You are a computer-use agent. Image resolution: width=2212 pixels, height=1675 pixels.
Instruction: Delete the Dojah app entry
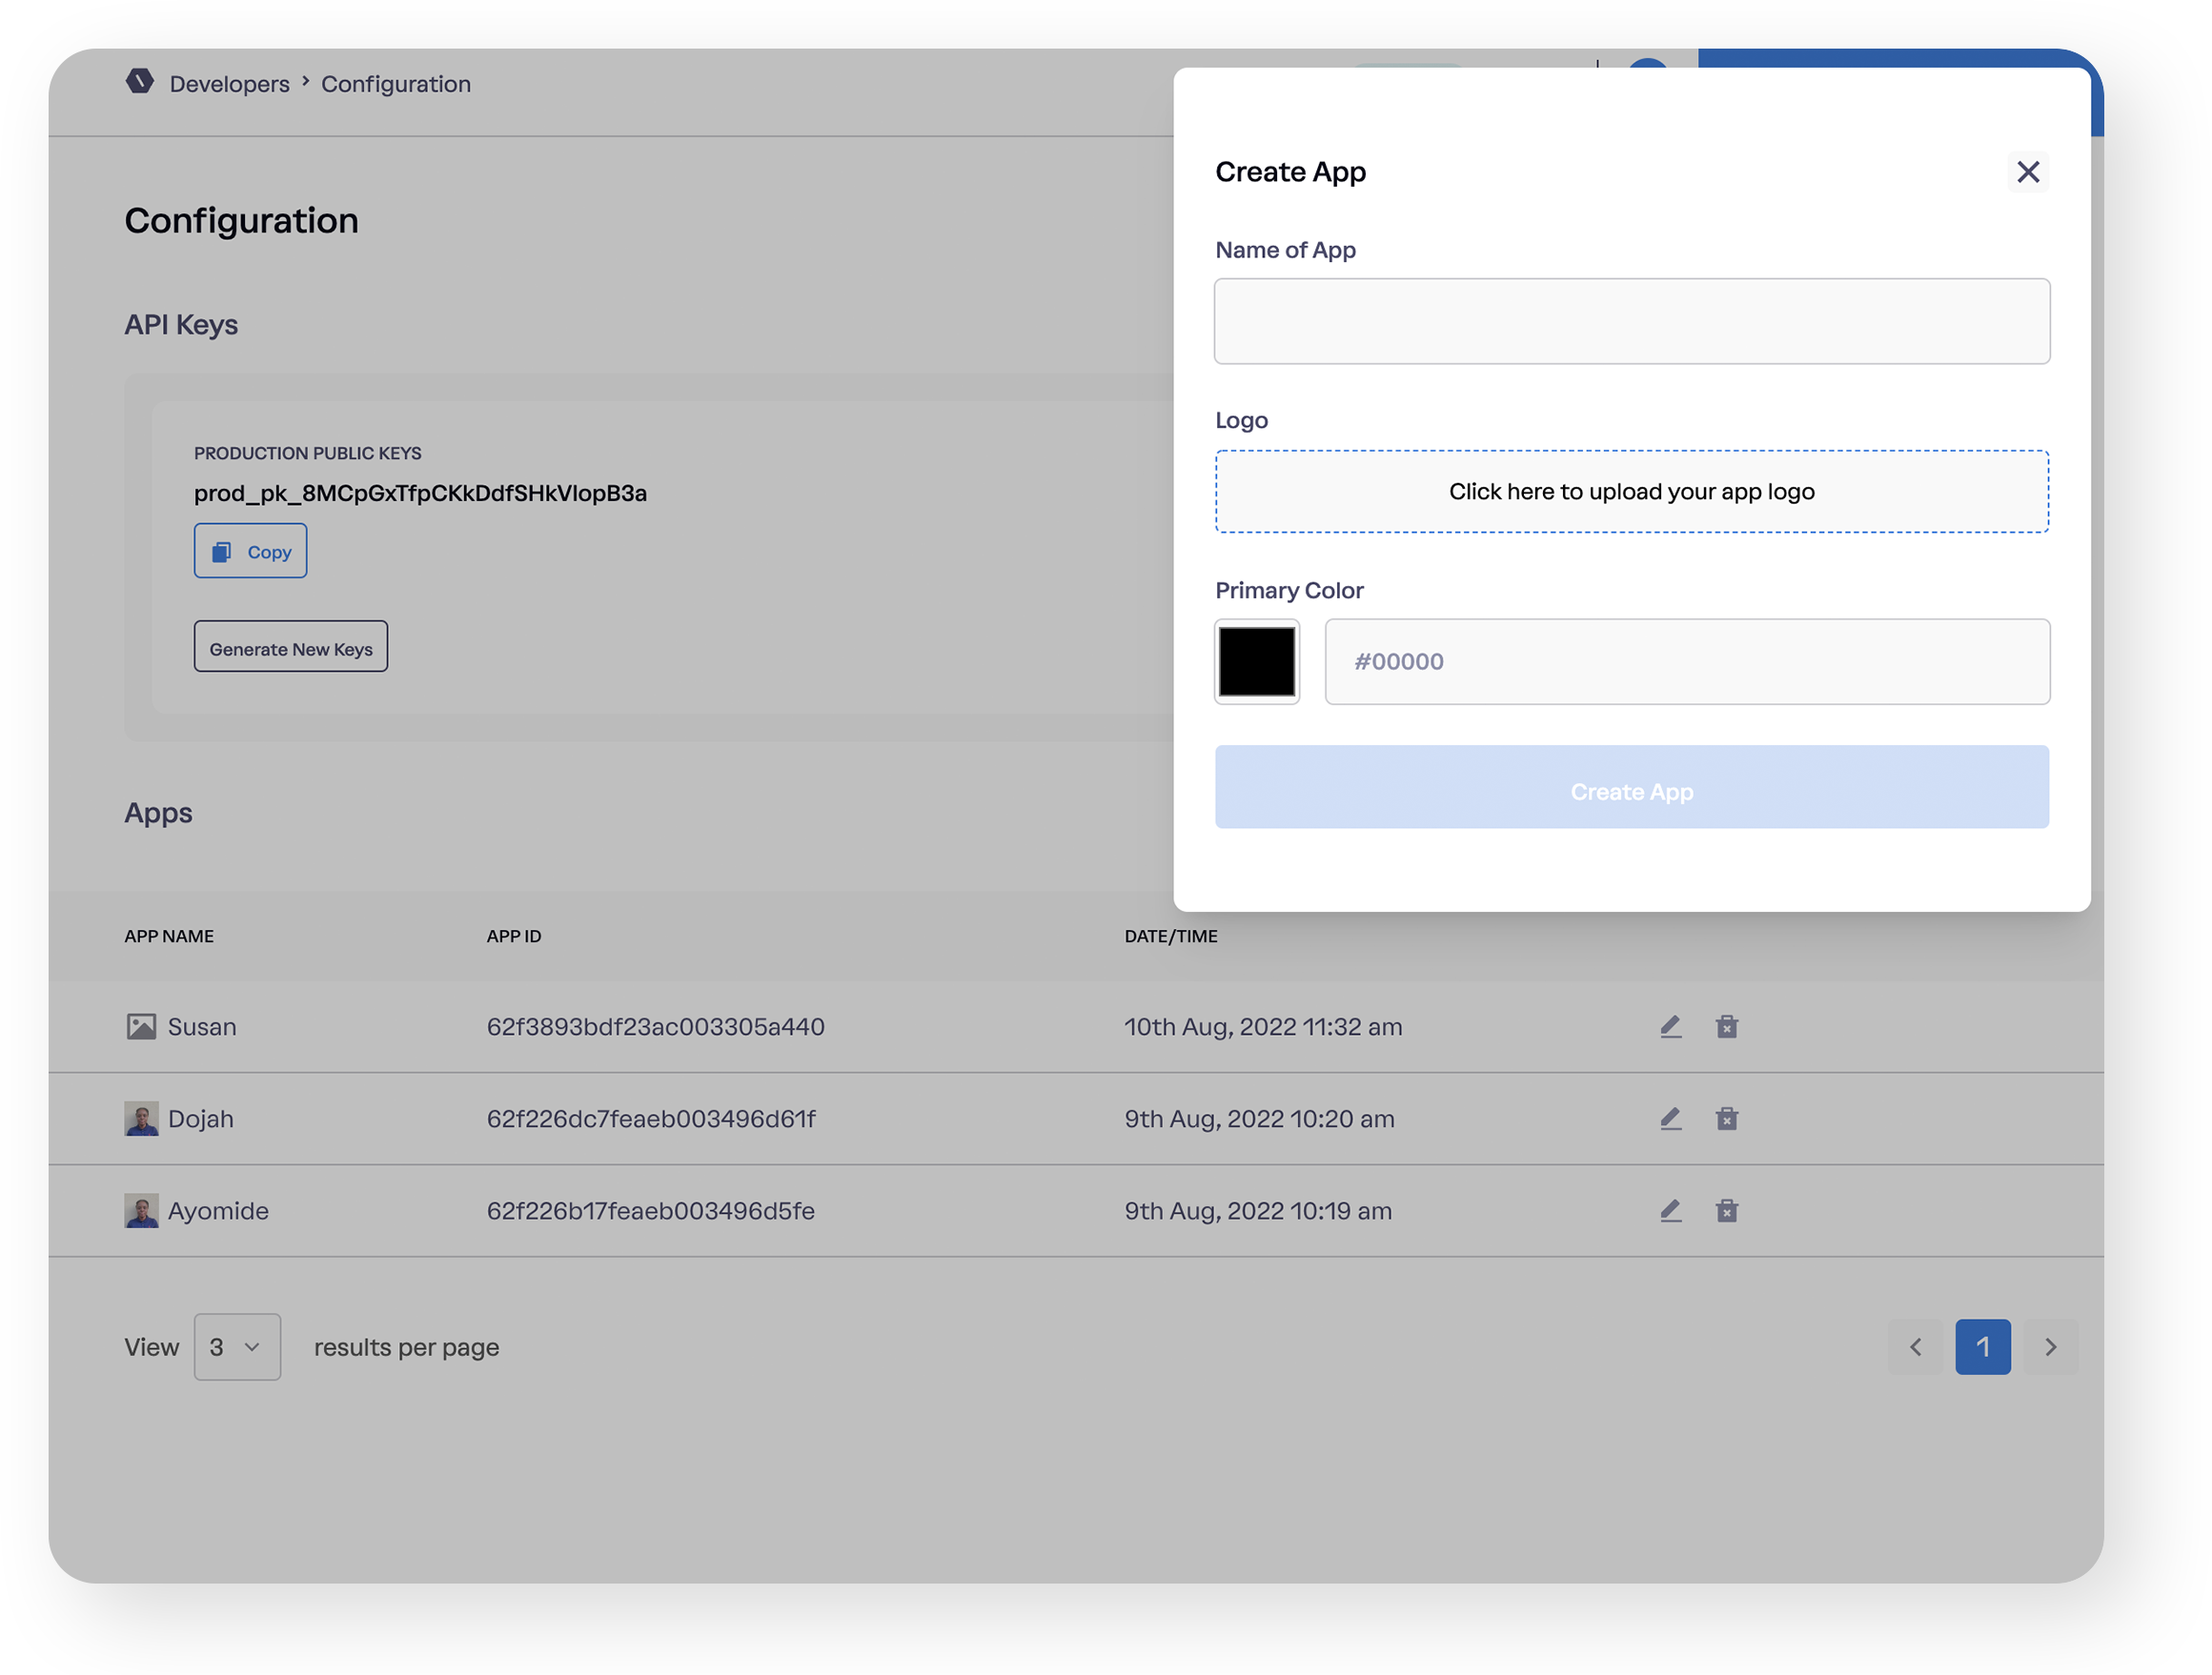(1726, 1119)
